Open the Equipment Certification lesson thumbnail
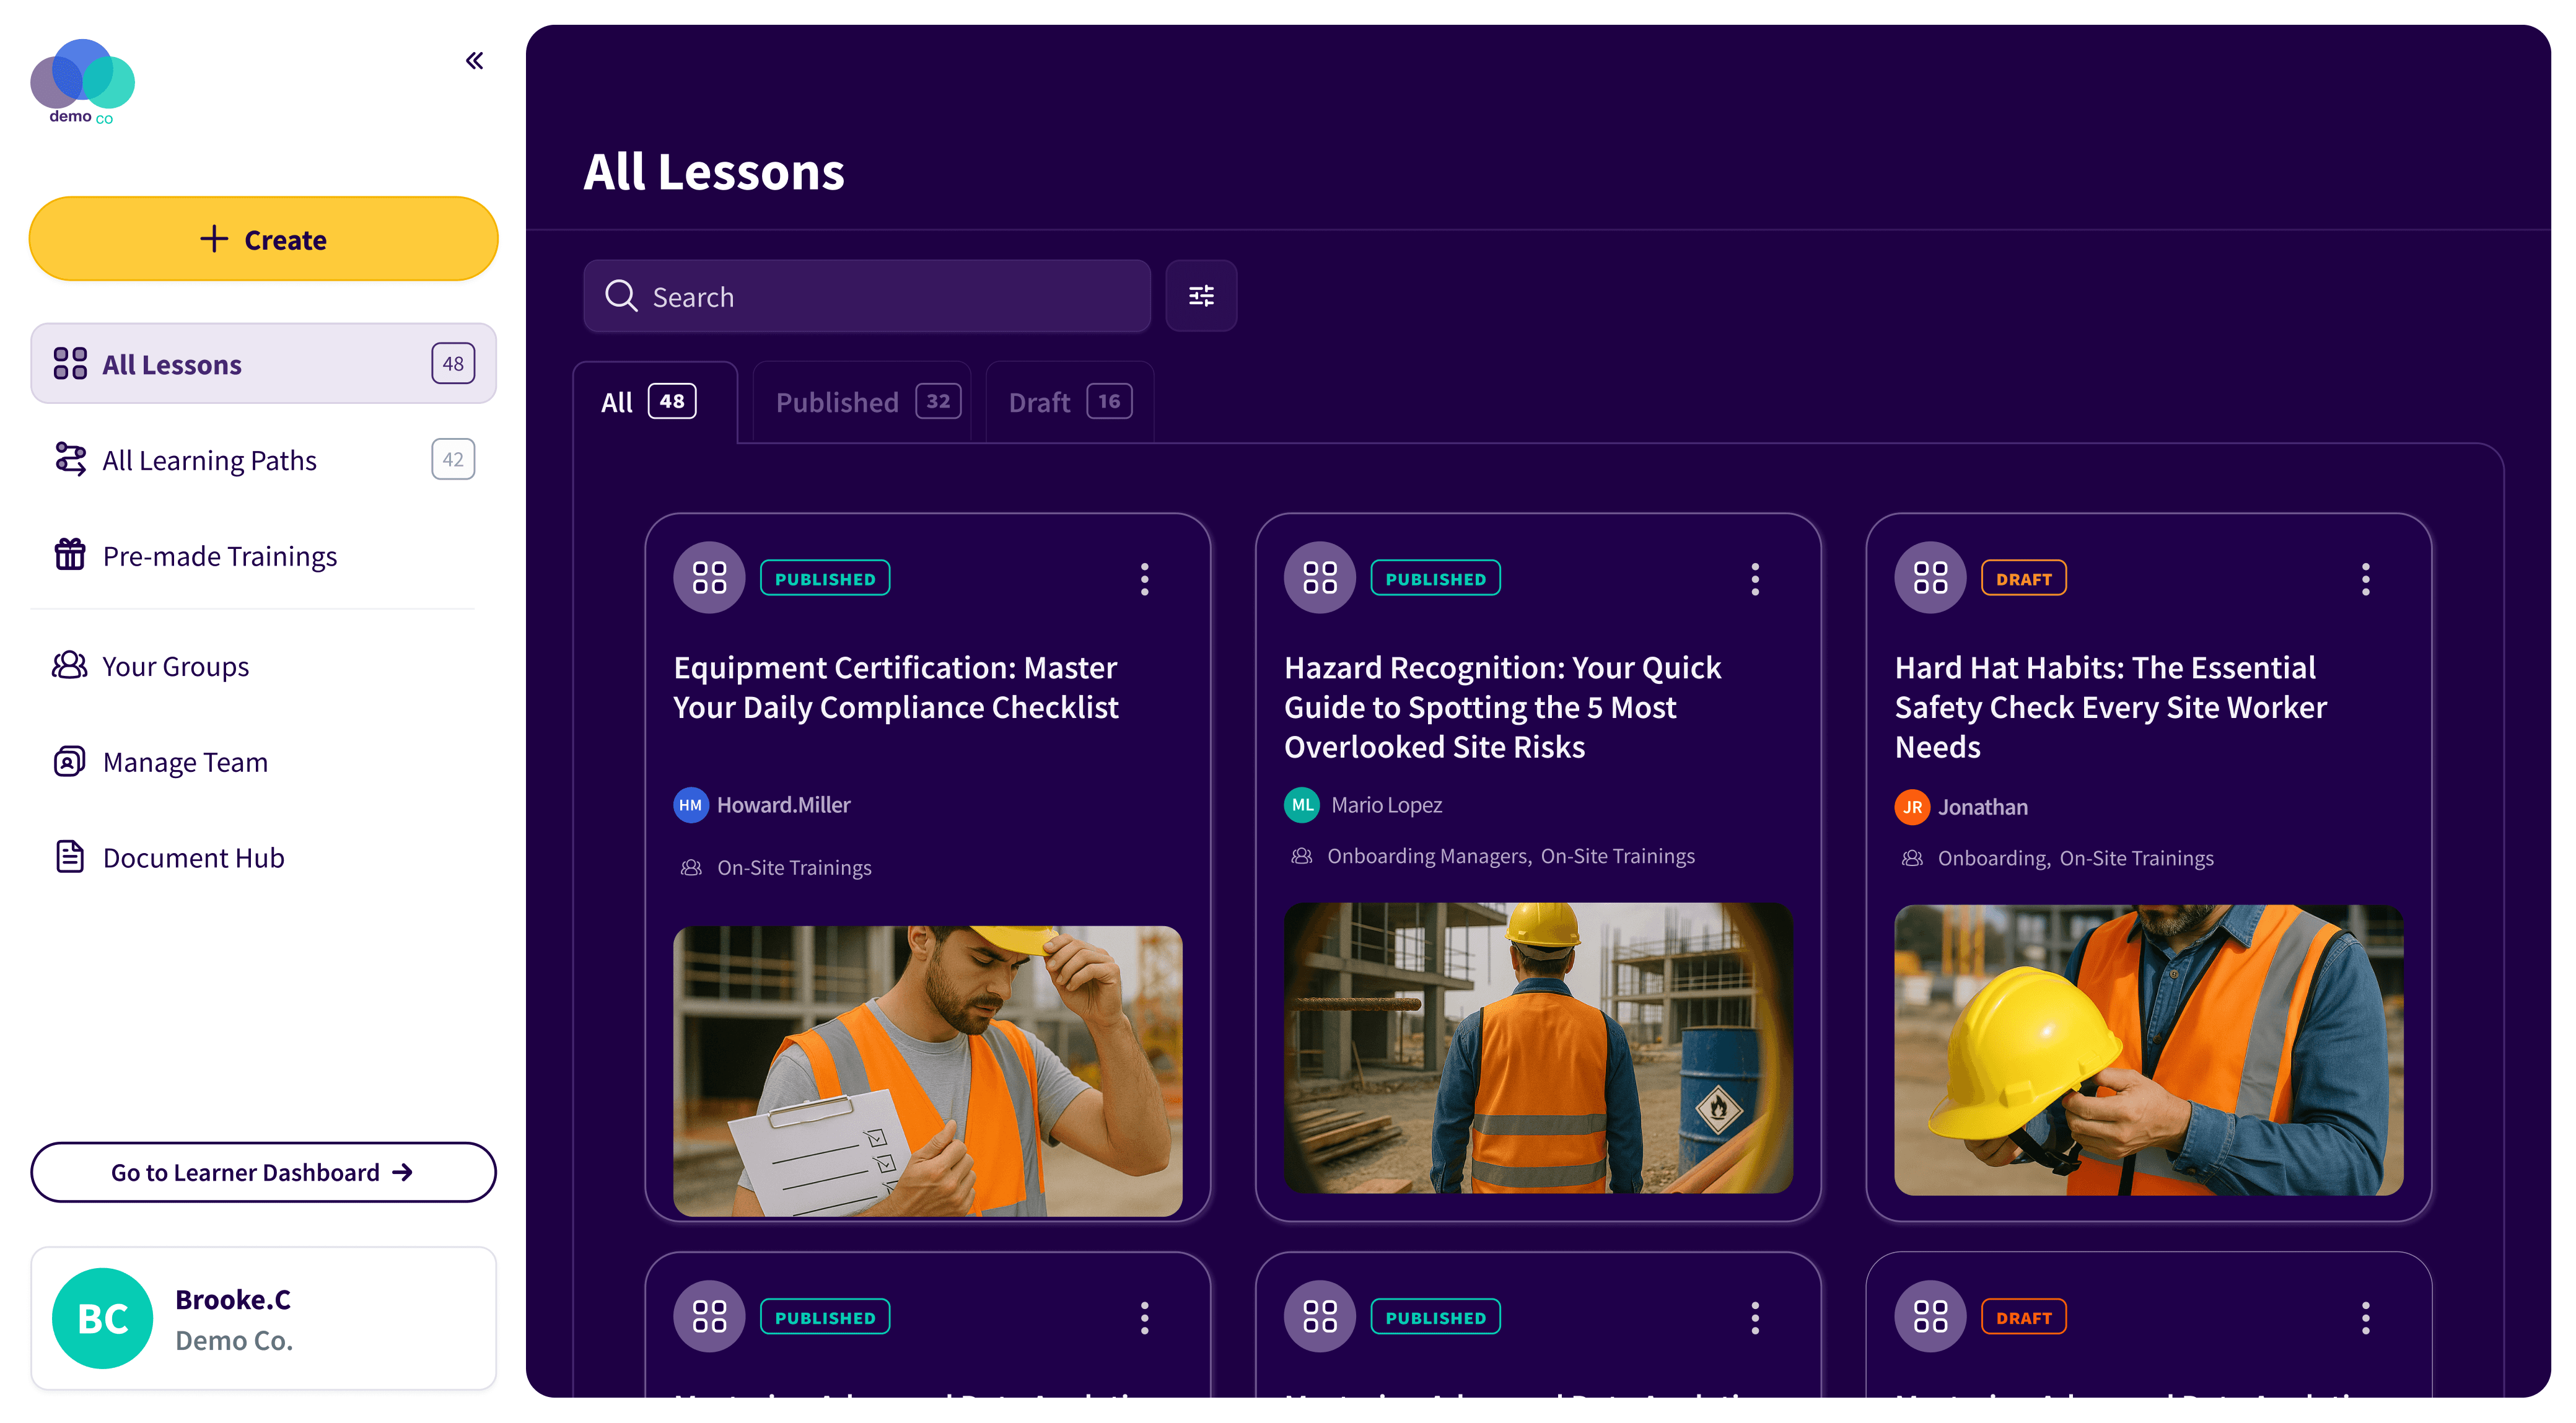 928,1071
